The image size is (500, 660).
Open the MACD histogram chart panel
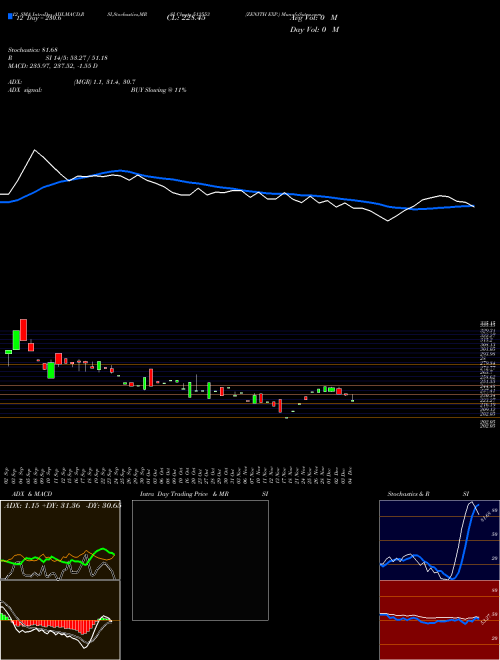(x=60, y=620)
